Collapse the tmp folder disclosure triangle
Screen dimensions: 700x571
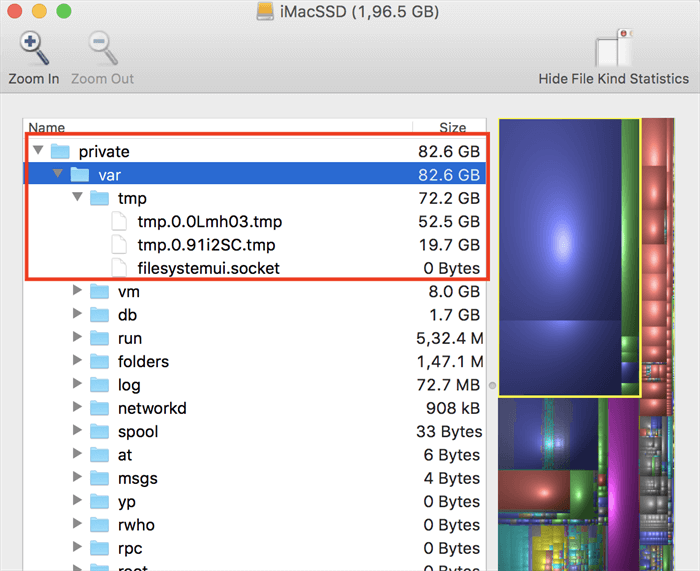[77, 198]
